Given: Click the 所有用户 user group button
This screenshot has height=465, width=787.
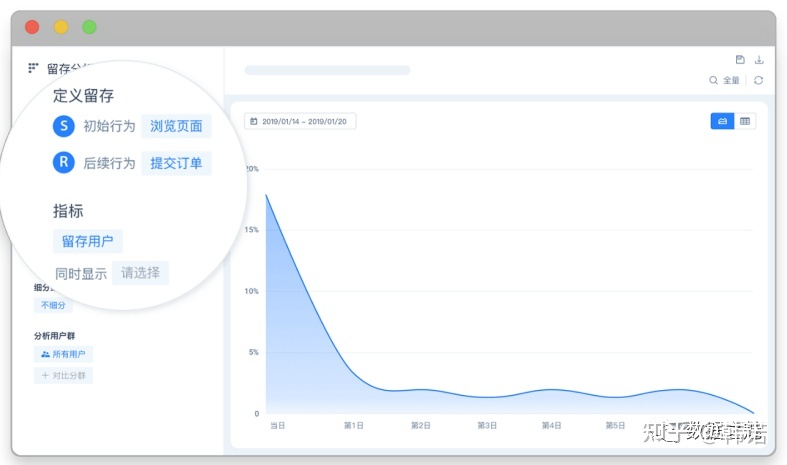Looking at the screenshot, I should [x=63, y=354].
